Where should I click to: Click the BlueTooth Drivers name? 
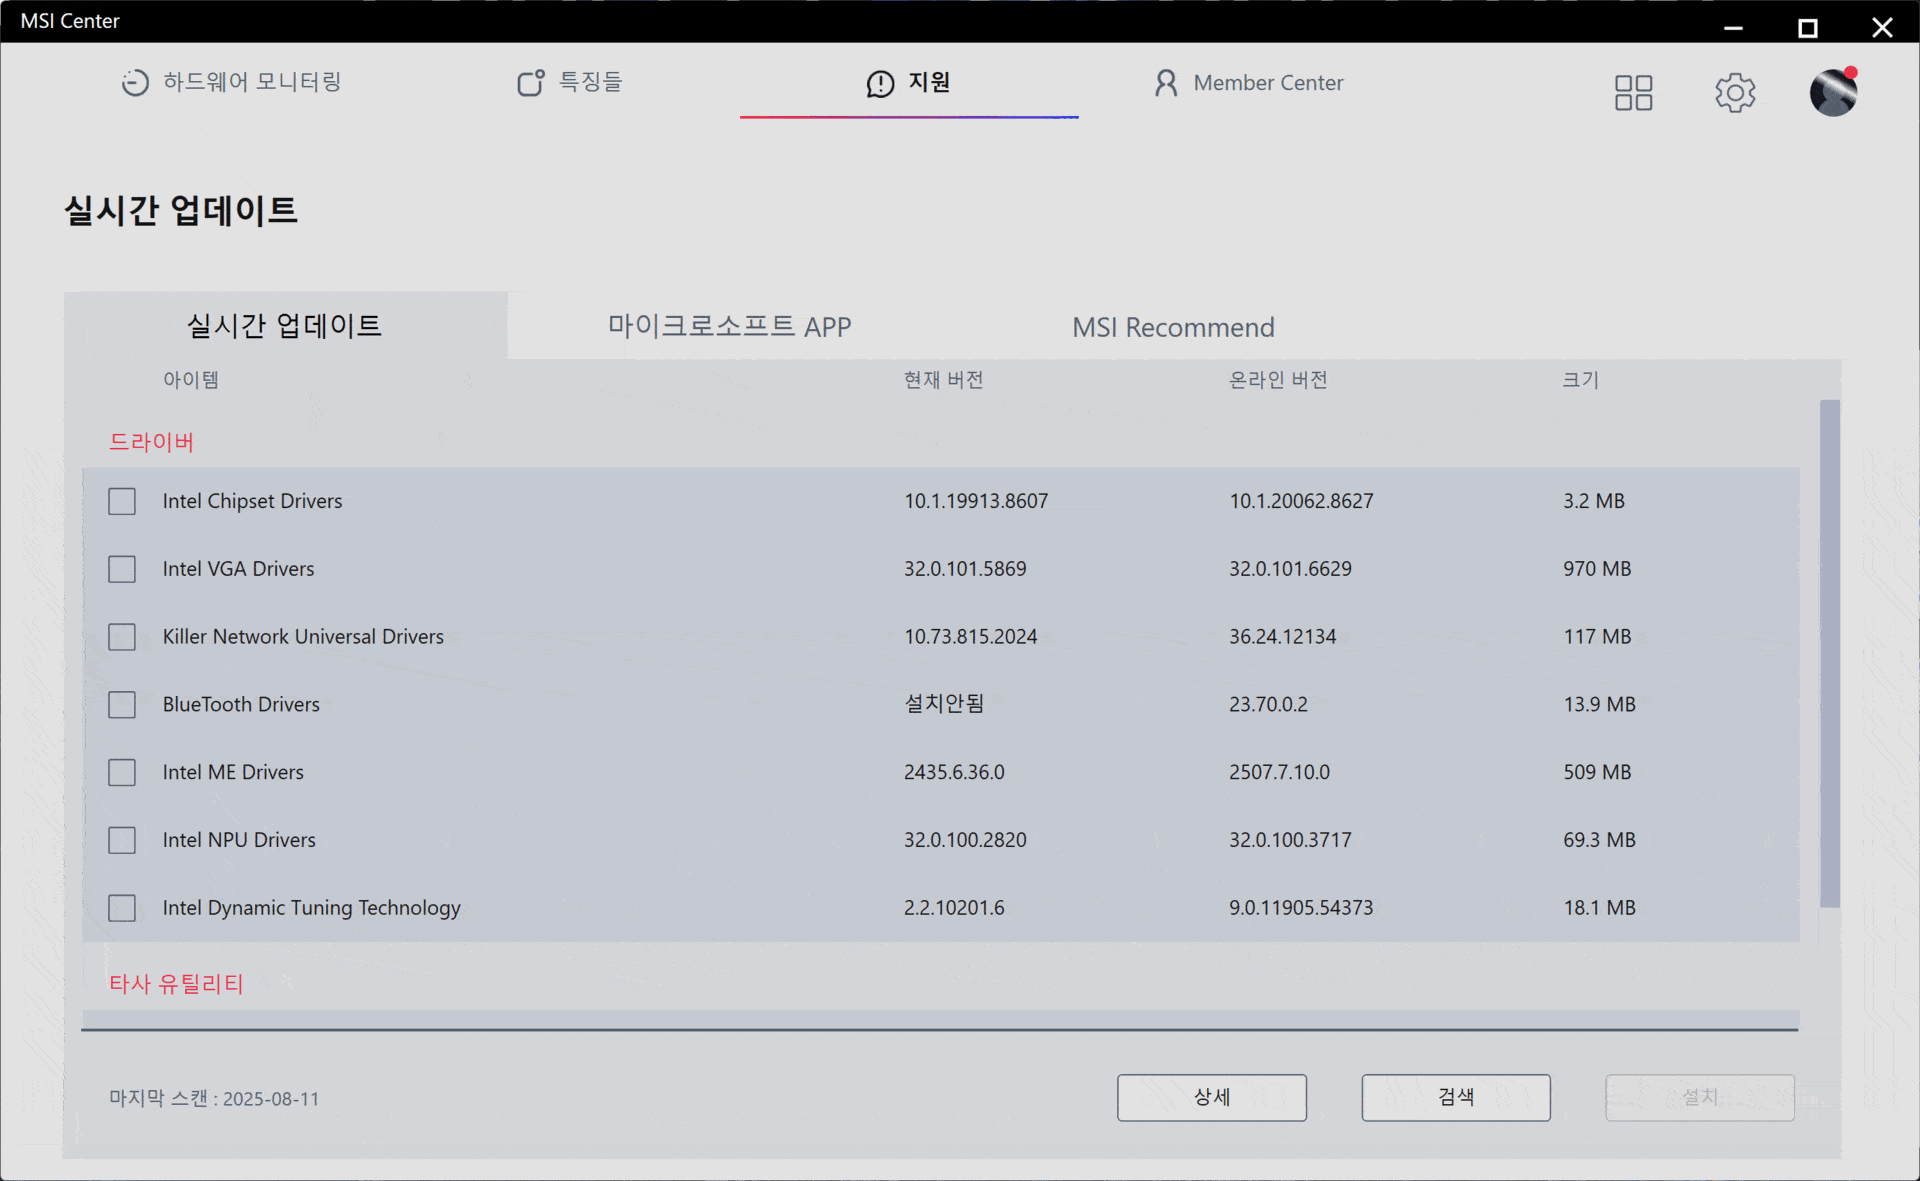click(241, 705)
